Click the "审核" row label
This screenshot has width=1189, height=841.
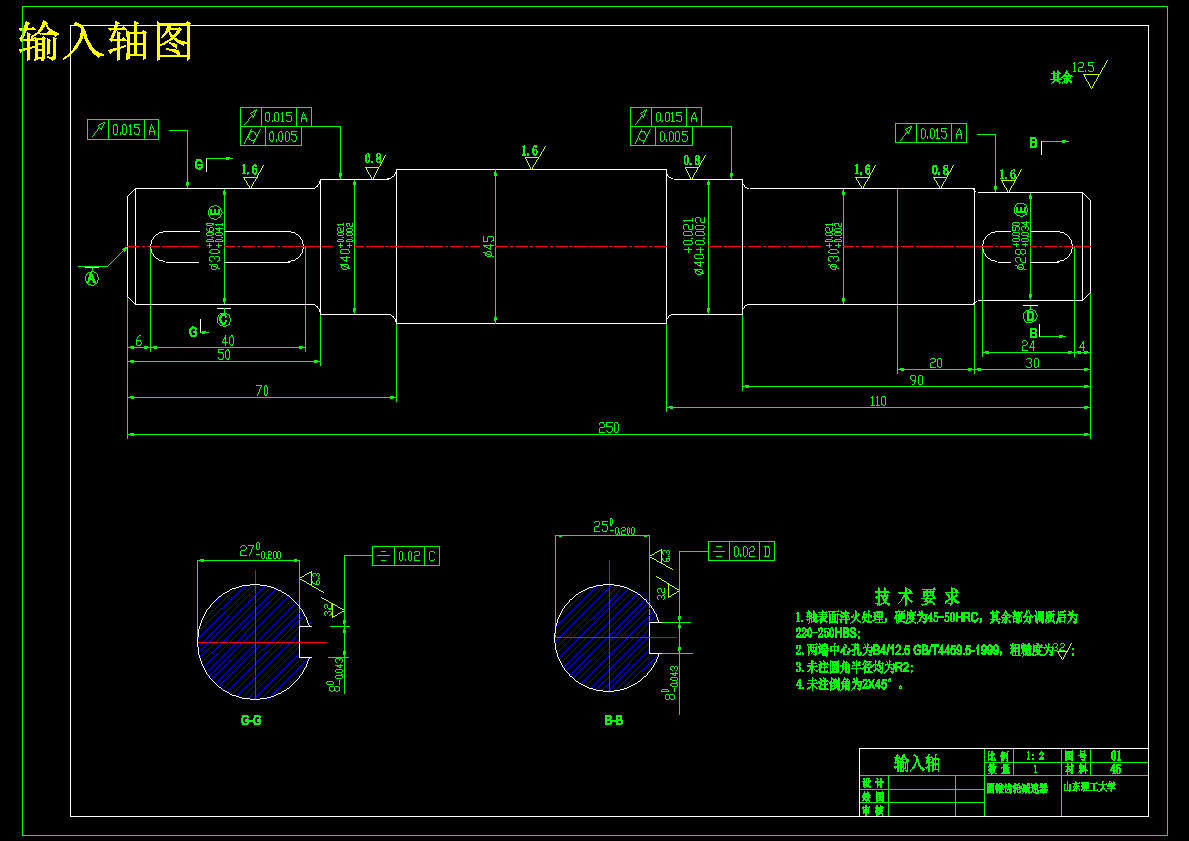[x=873, y=811]
